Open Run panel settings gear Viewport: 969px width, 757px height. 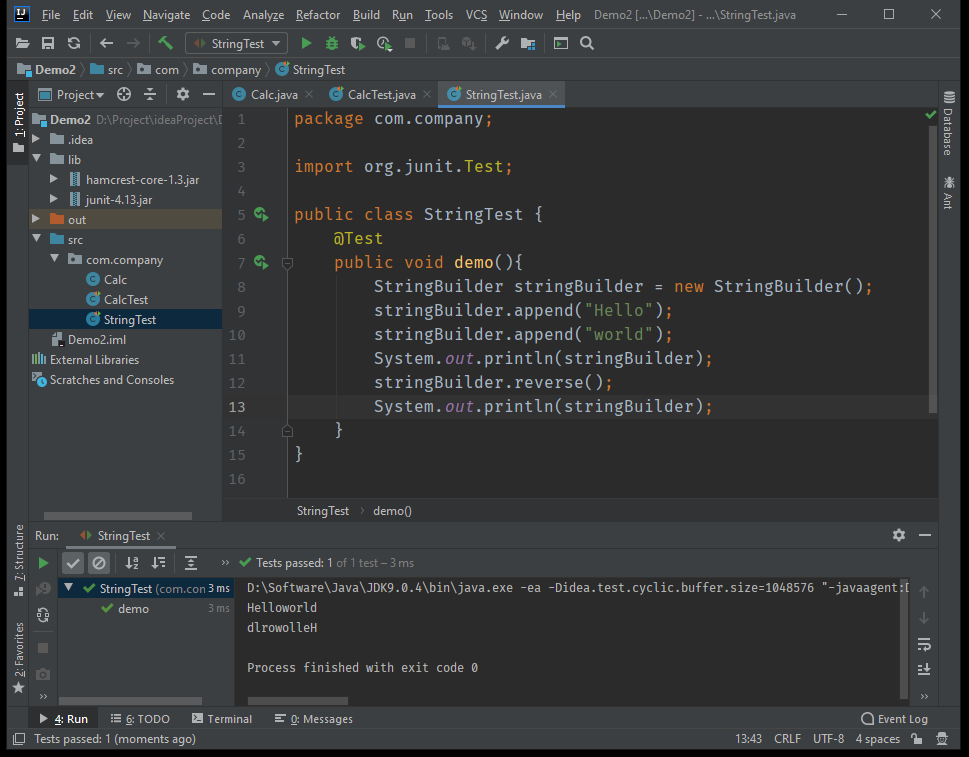click(x=899, y=535)
